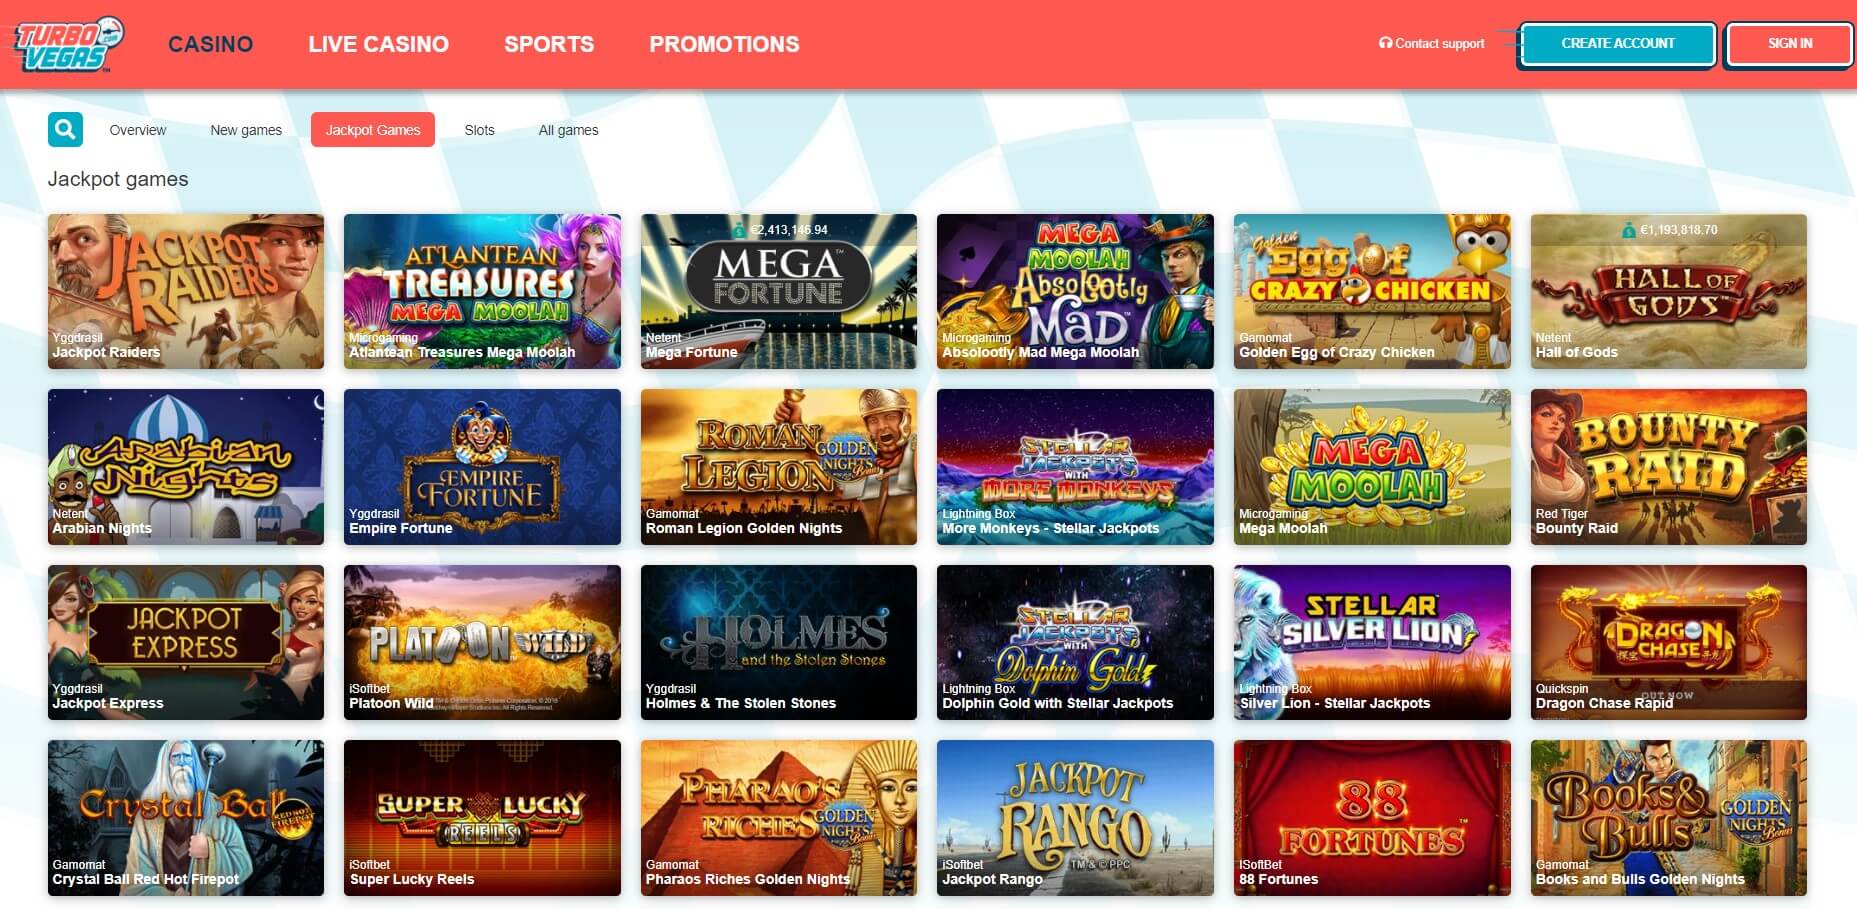Click the Hall of Gods jackpot amount badge
1857x909 pixels.
point(1669,230)
